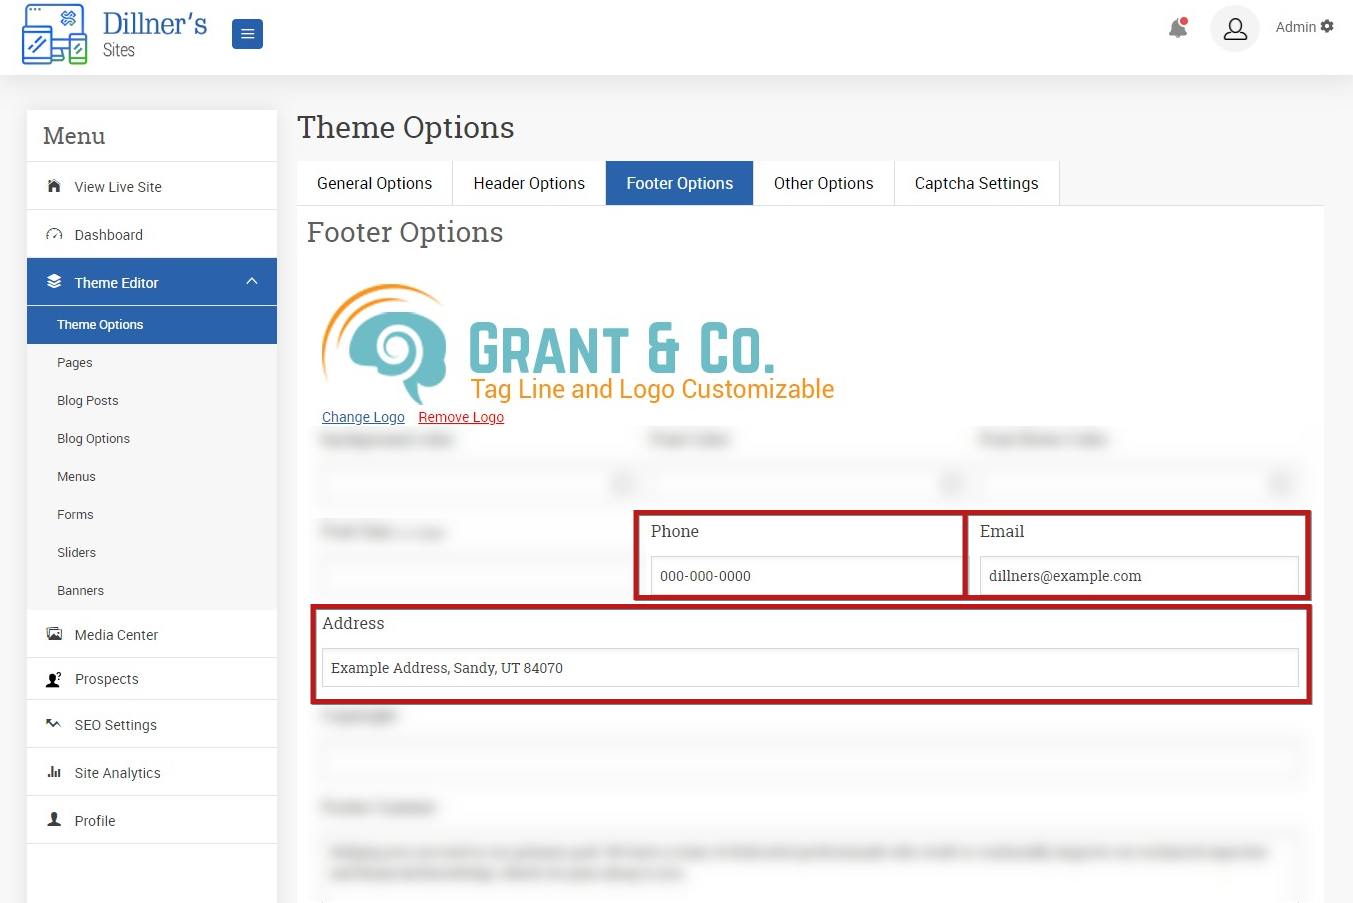
Task: Collapse the Theme Editor chevron
Action: [x=252, y=282]
